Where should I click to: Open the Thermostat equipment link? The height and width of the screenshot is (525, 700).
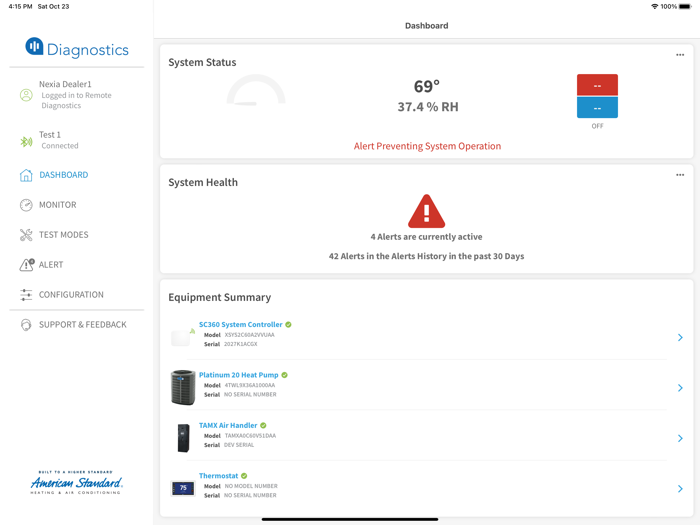tap(218, 476)
